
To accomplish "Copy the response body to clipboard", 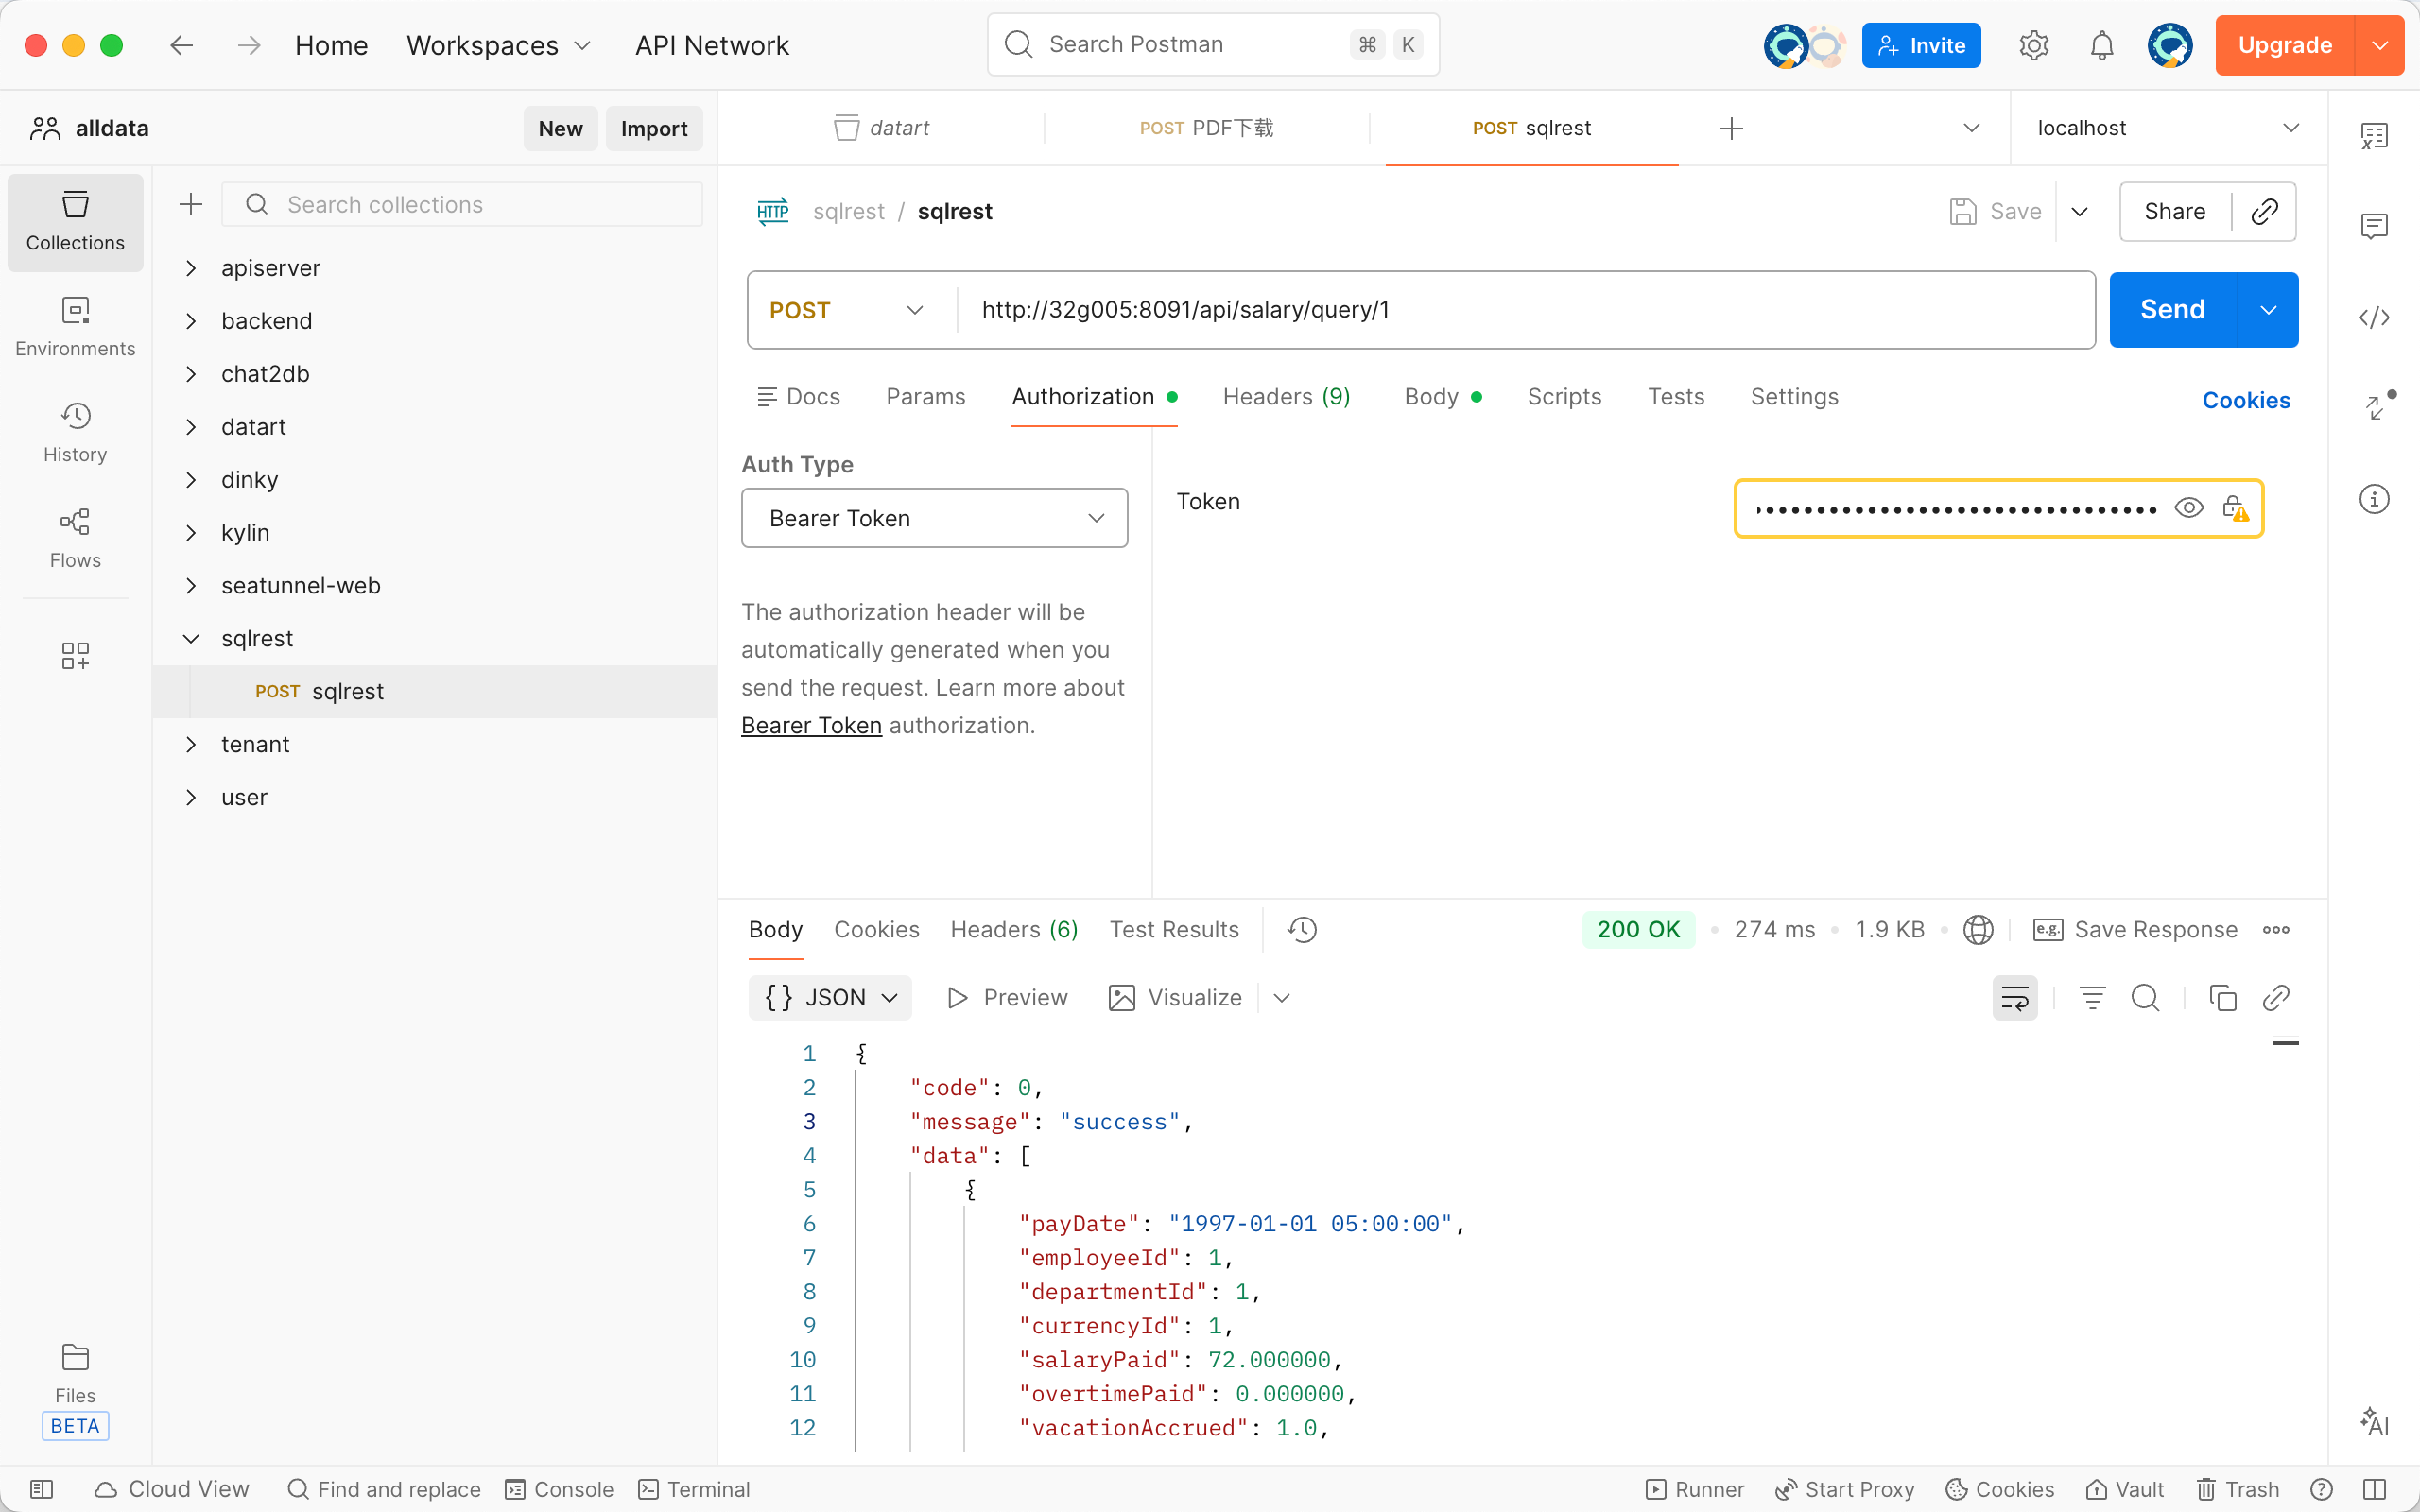I will tap(2222, 997).
